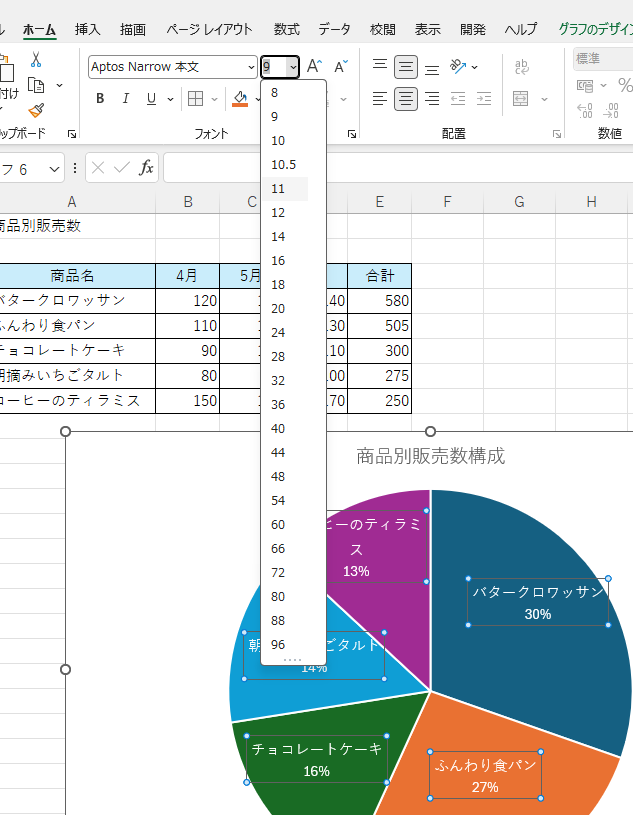The image size is (633, 815).
Task: Click the Middle Align icon
Action: click(x=406, y=67)
